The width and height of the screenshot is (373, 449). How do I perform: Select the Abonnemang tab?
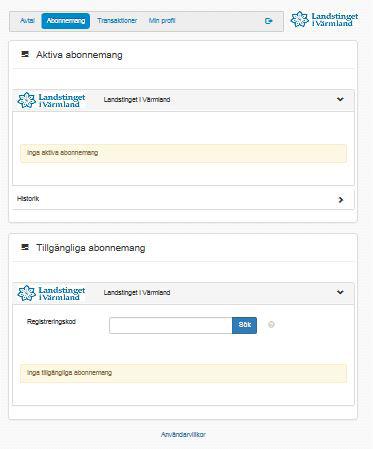66,21
